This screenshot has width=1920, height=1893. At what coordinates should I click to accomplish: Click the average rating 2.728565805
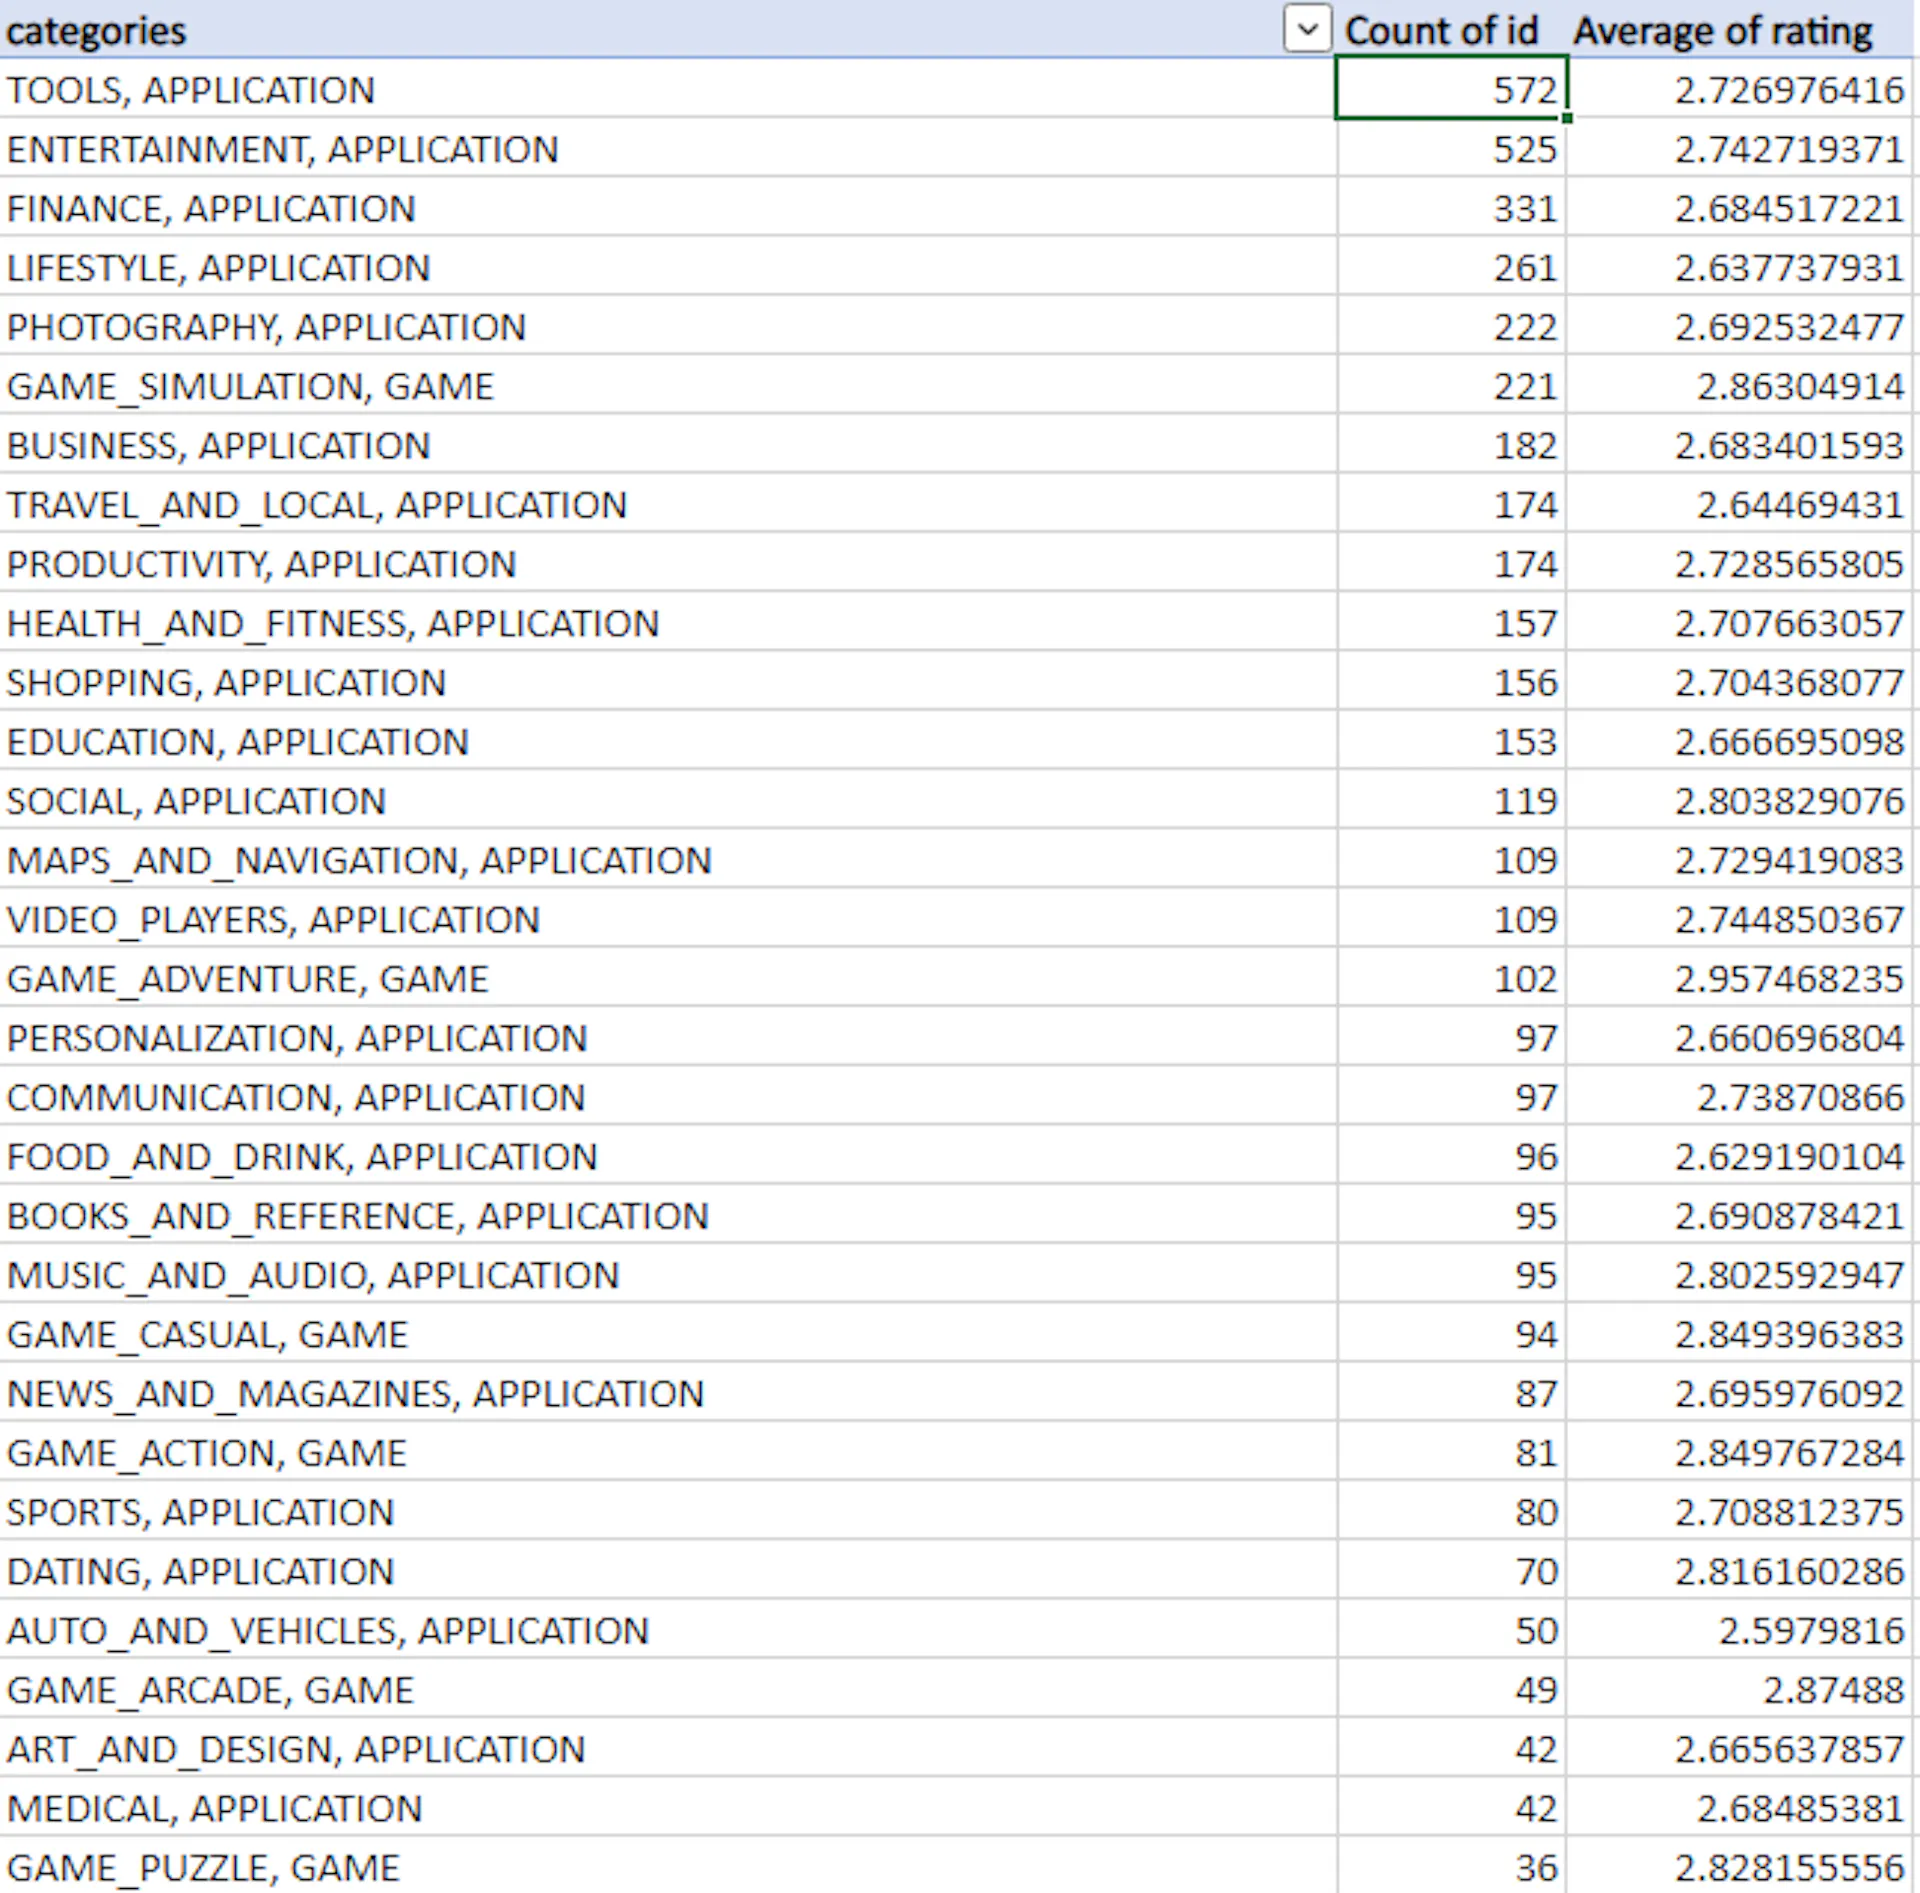click(1739, 564)
